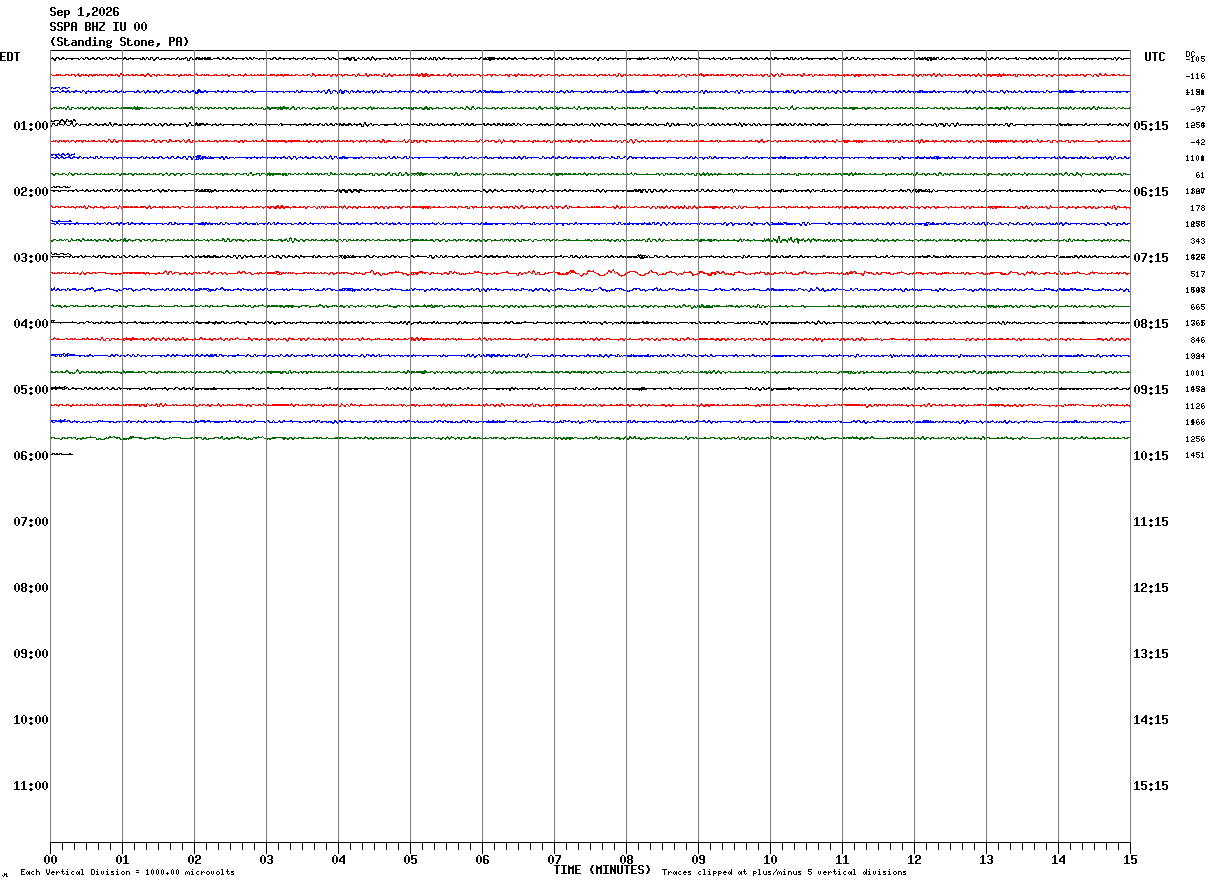Click the 07 minute axis tick label
The height and width of the screenshot is (886, 1210).
pos(554,860)
